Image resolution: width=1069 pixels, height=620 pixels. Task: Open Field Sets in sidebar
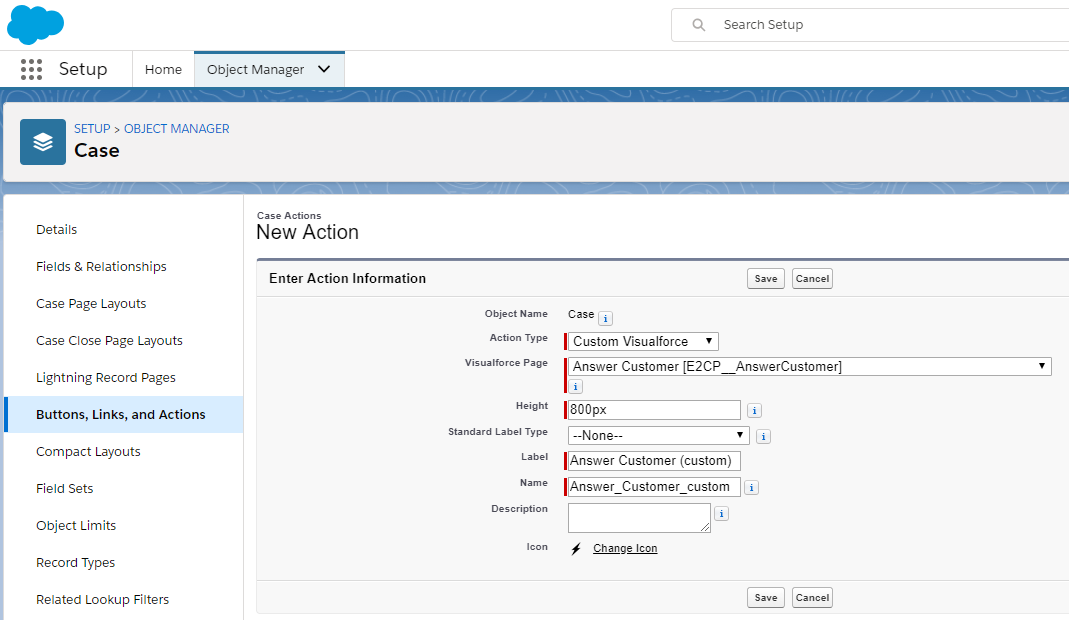coord(65,488)
